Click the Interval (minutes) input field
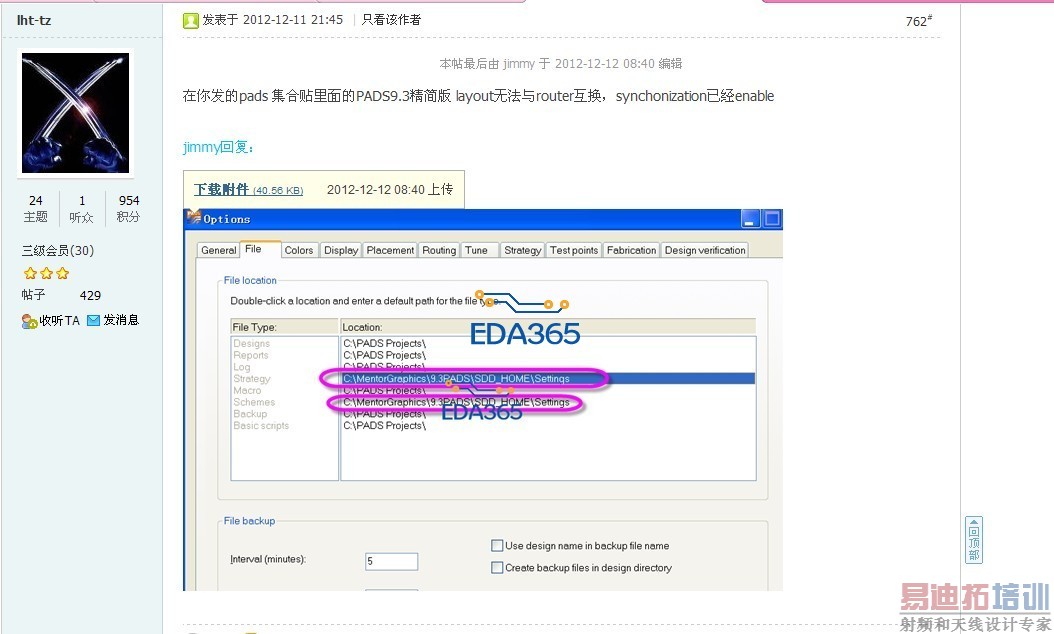1054x634 pixels. pyautogui.click(x=391, y=561)
